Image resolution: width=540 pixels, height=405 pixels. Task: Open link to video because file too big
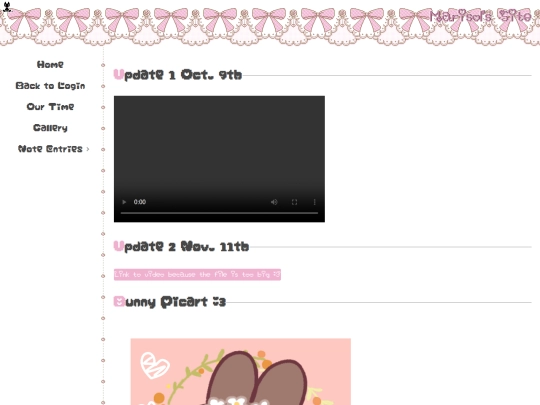coord(197,274)
